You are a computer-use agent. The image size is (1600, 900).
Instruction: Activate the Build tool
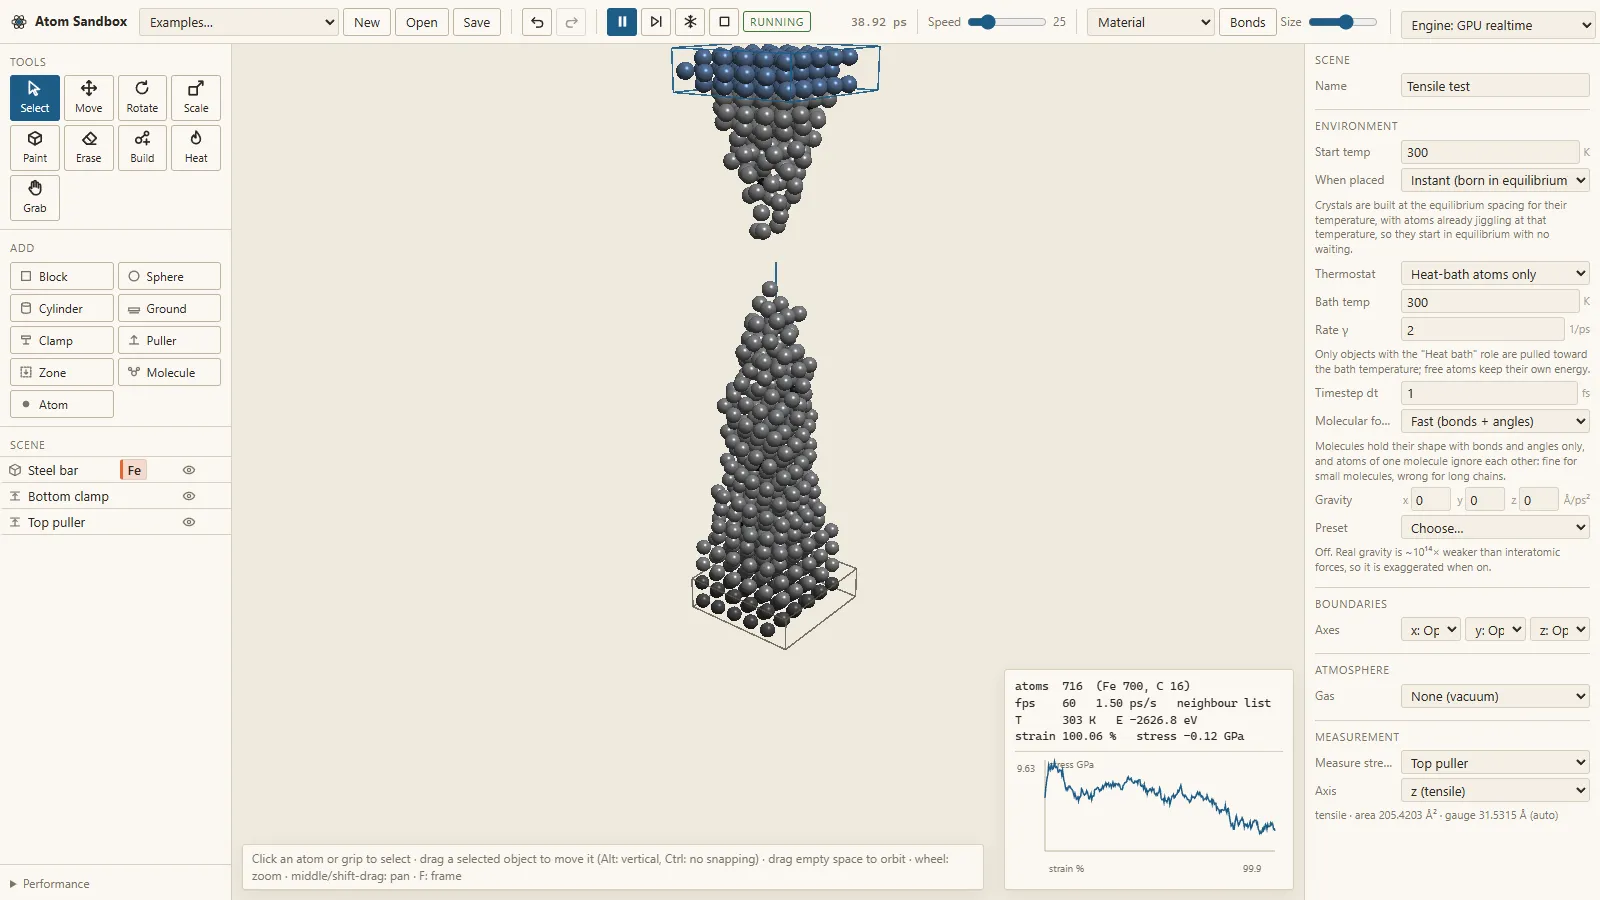[x=142, y=148]
